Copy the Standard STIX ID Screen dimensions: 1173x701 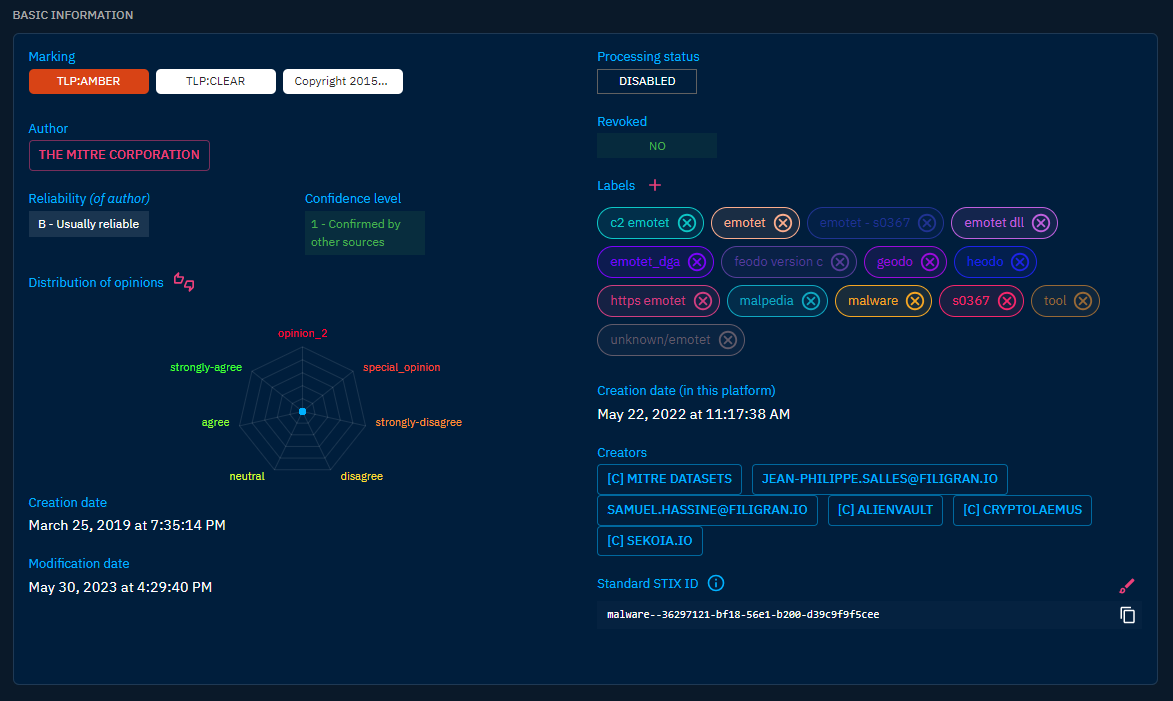tap(1127, 615)
